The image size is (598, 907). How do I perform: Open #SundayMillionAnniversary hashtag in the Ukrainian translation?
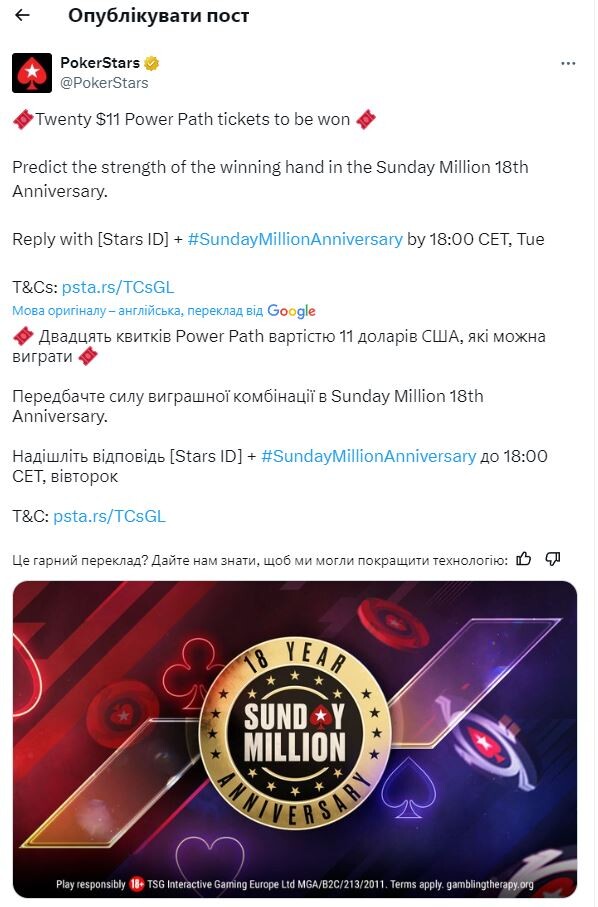(x=368, y=456)
